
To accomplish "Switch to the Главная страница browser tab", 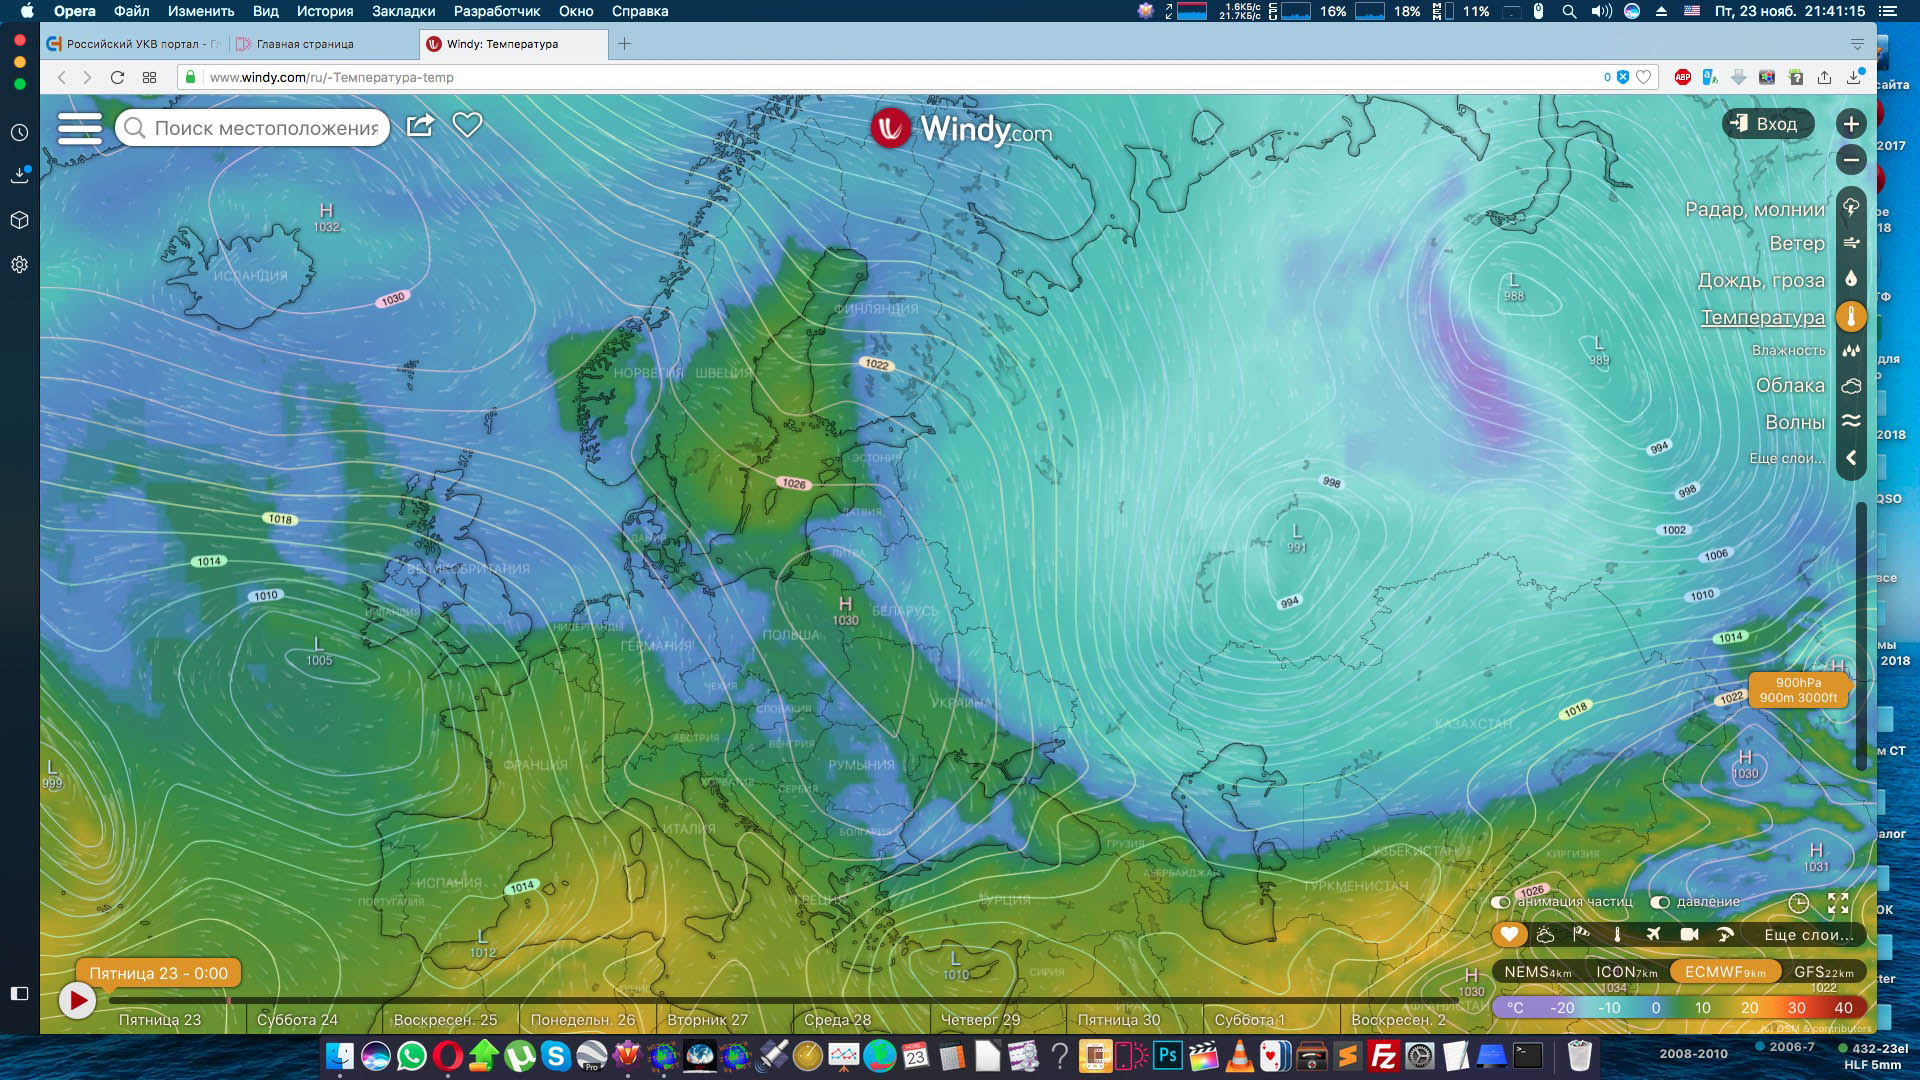I will pyautogui.click(x=304, y=44).
